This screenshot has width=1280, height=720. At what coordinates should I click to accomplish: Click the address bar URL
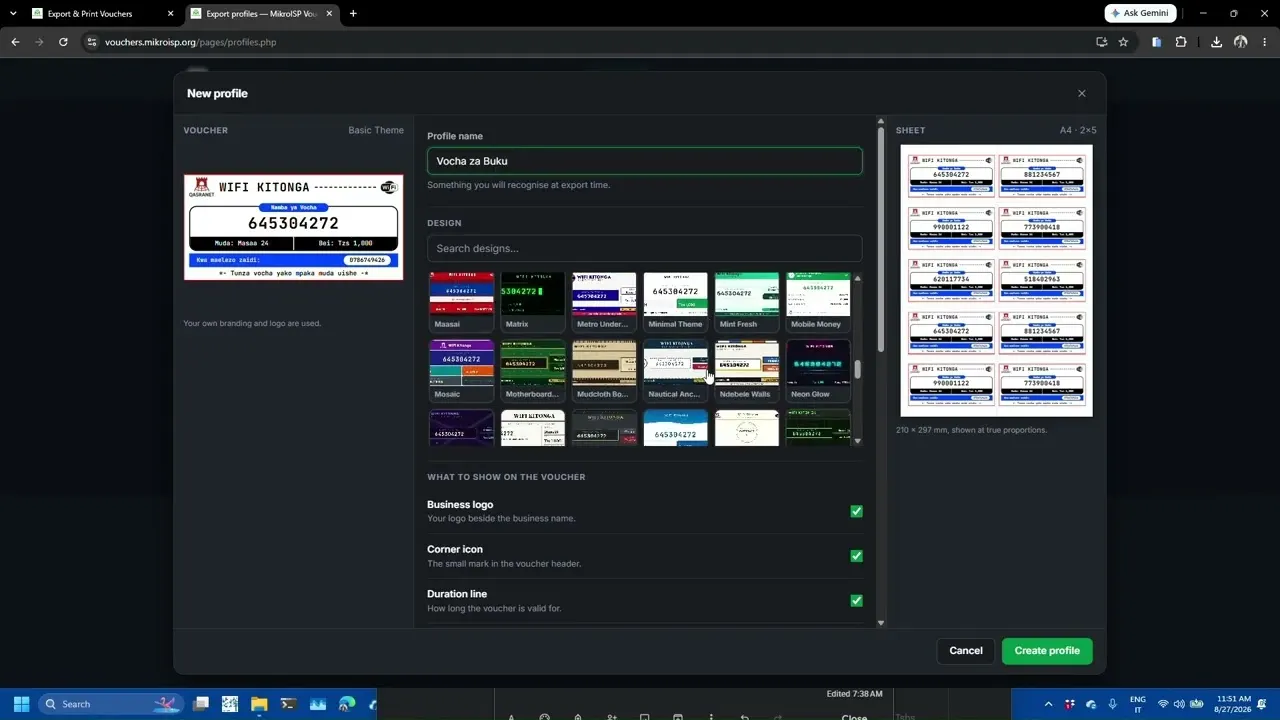[190, 42]
